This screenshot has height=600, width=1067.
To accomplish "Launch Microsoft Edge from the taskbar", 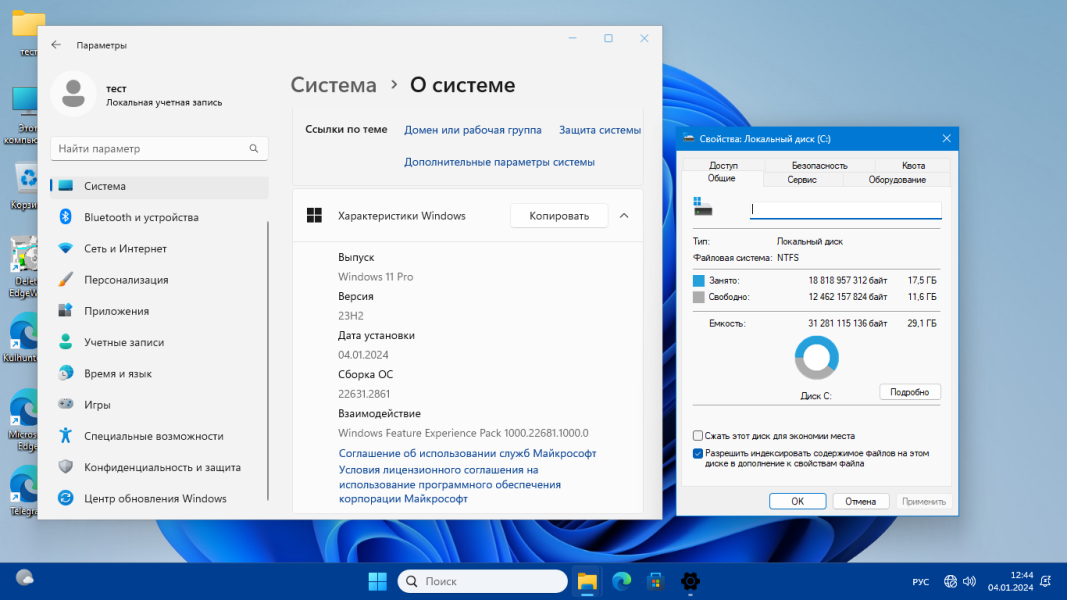I will [x=621, y=581].
